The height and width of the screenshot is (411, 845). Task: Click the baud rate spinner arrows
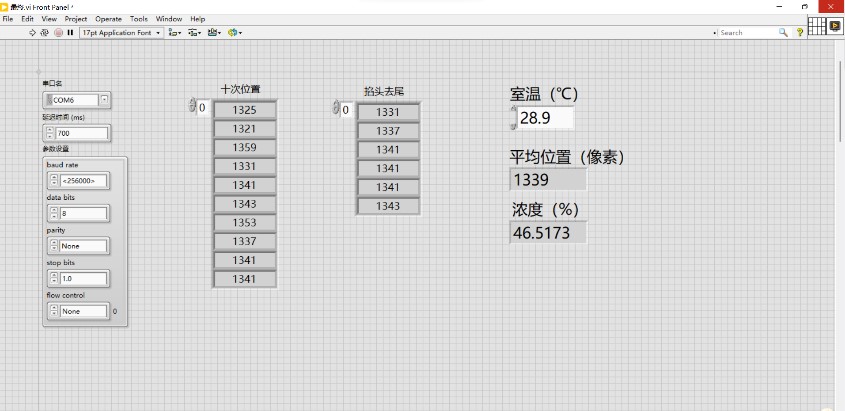54,181
